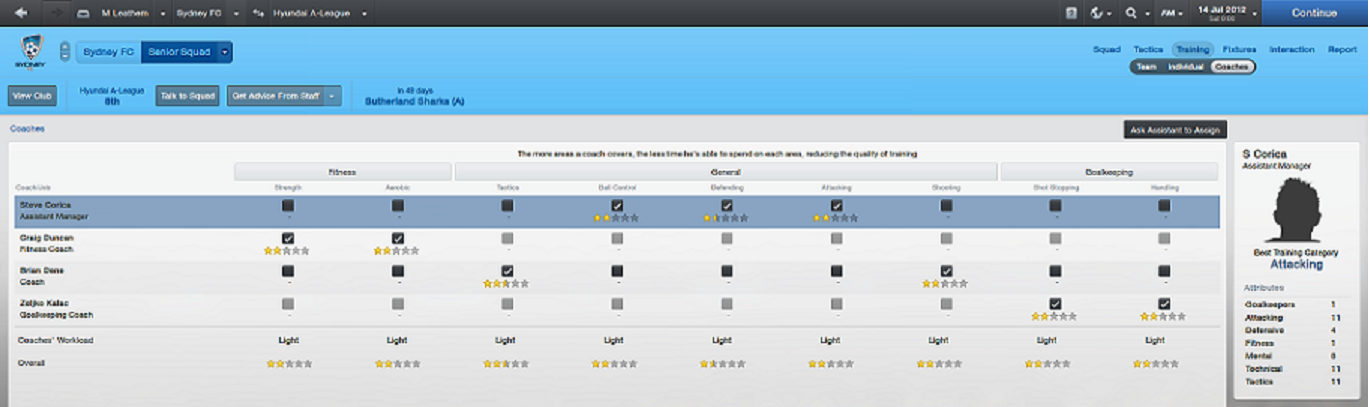Click the search magnifier icon
This screenshot has height=407, width=1370.
(x=1130, y=13)
